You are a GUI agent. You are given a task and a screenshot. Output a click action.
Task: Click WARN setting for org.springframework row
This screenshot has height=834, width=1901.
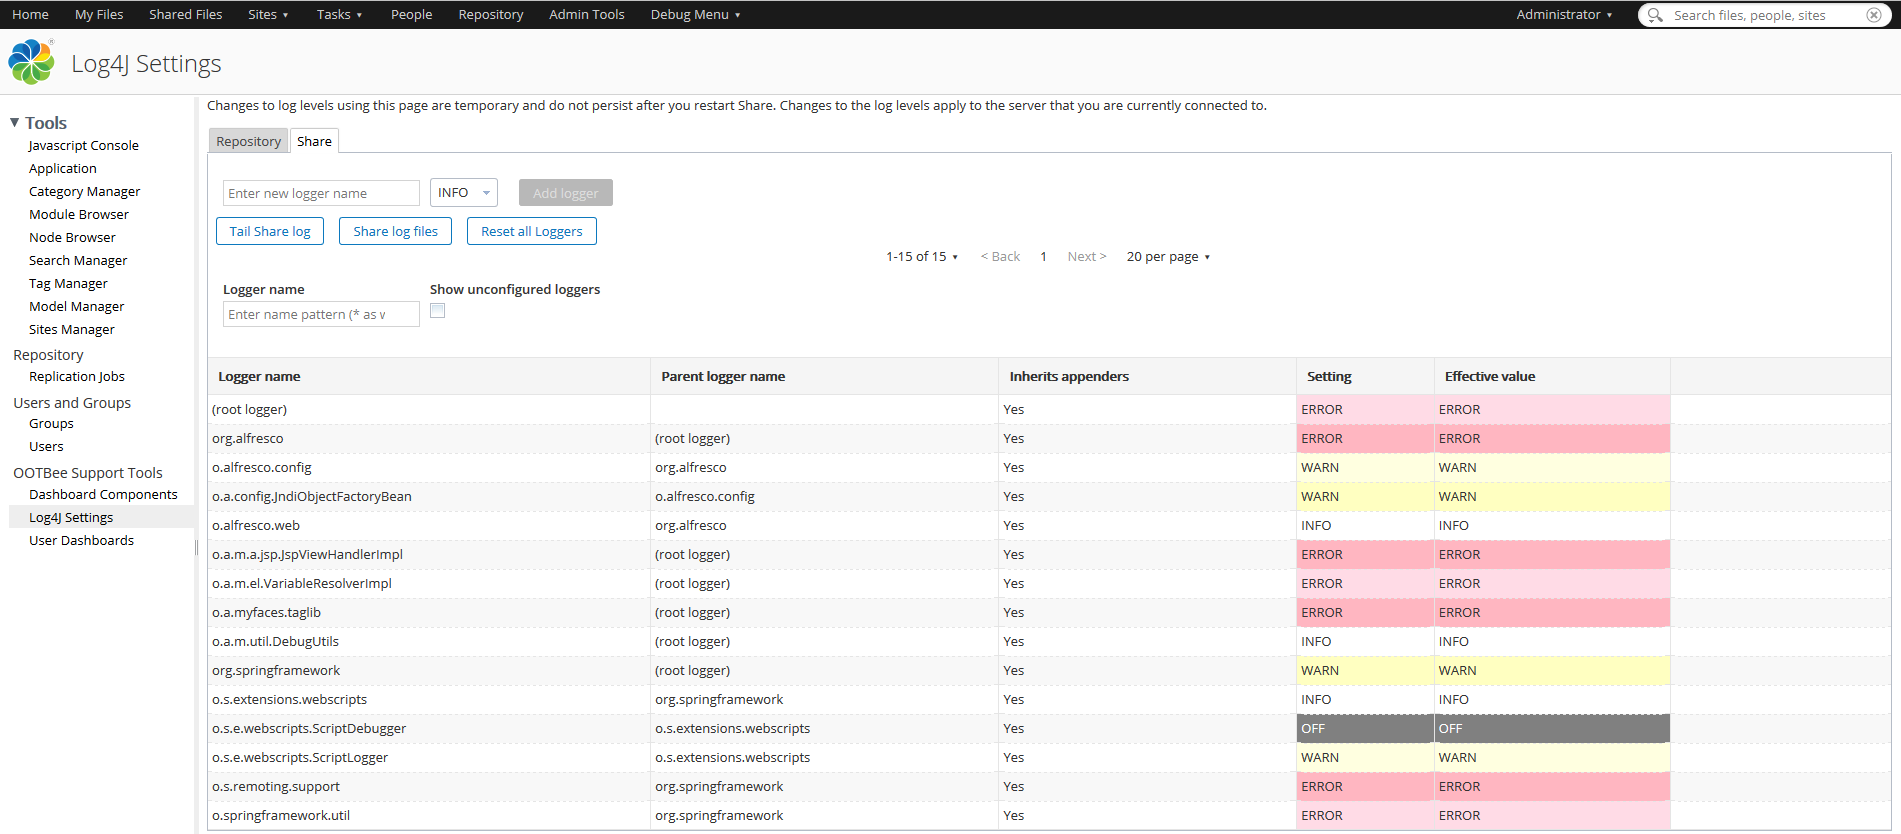(1365, 670)
